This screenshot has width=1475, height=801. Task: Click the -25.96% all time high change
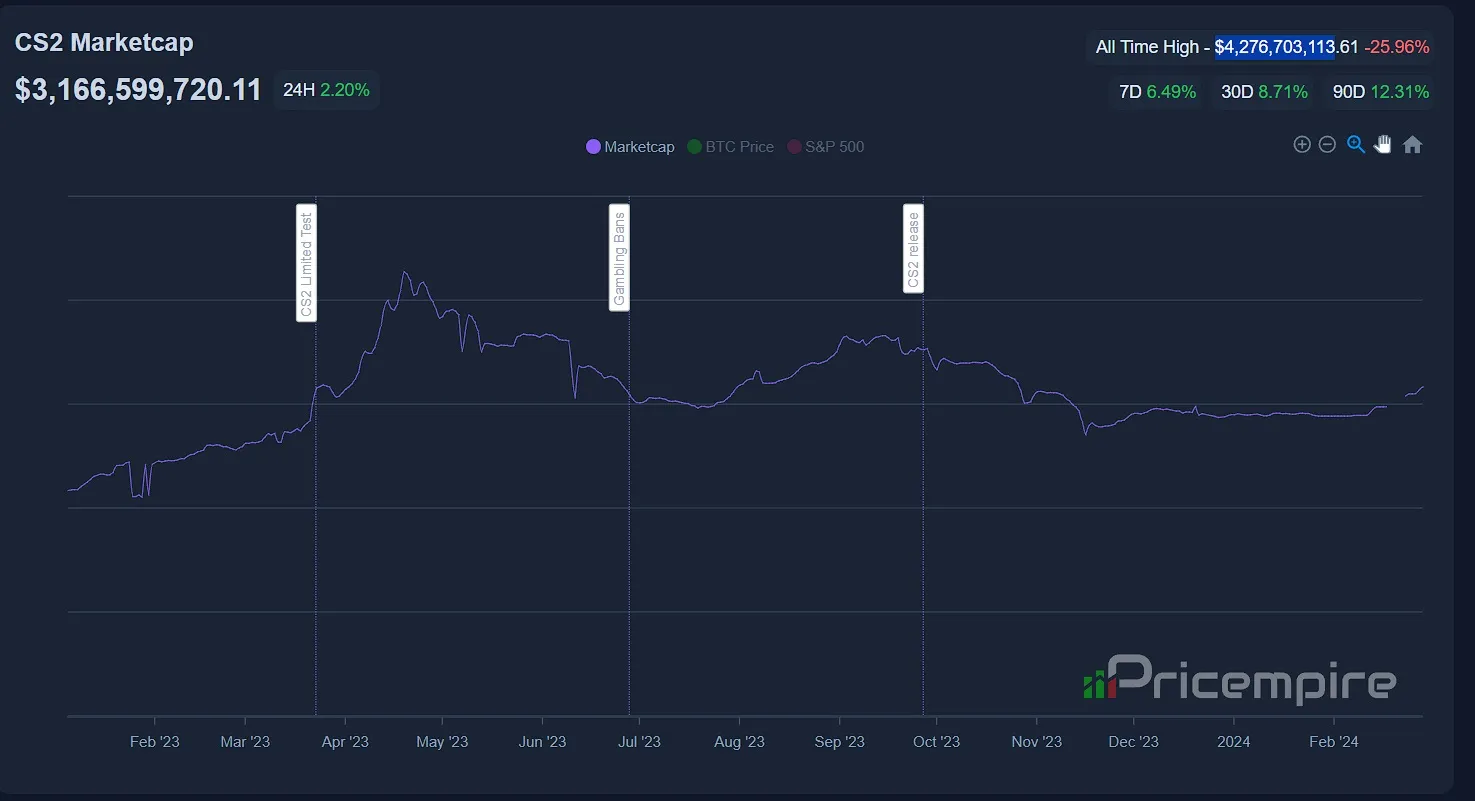coord(1397,47)
